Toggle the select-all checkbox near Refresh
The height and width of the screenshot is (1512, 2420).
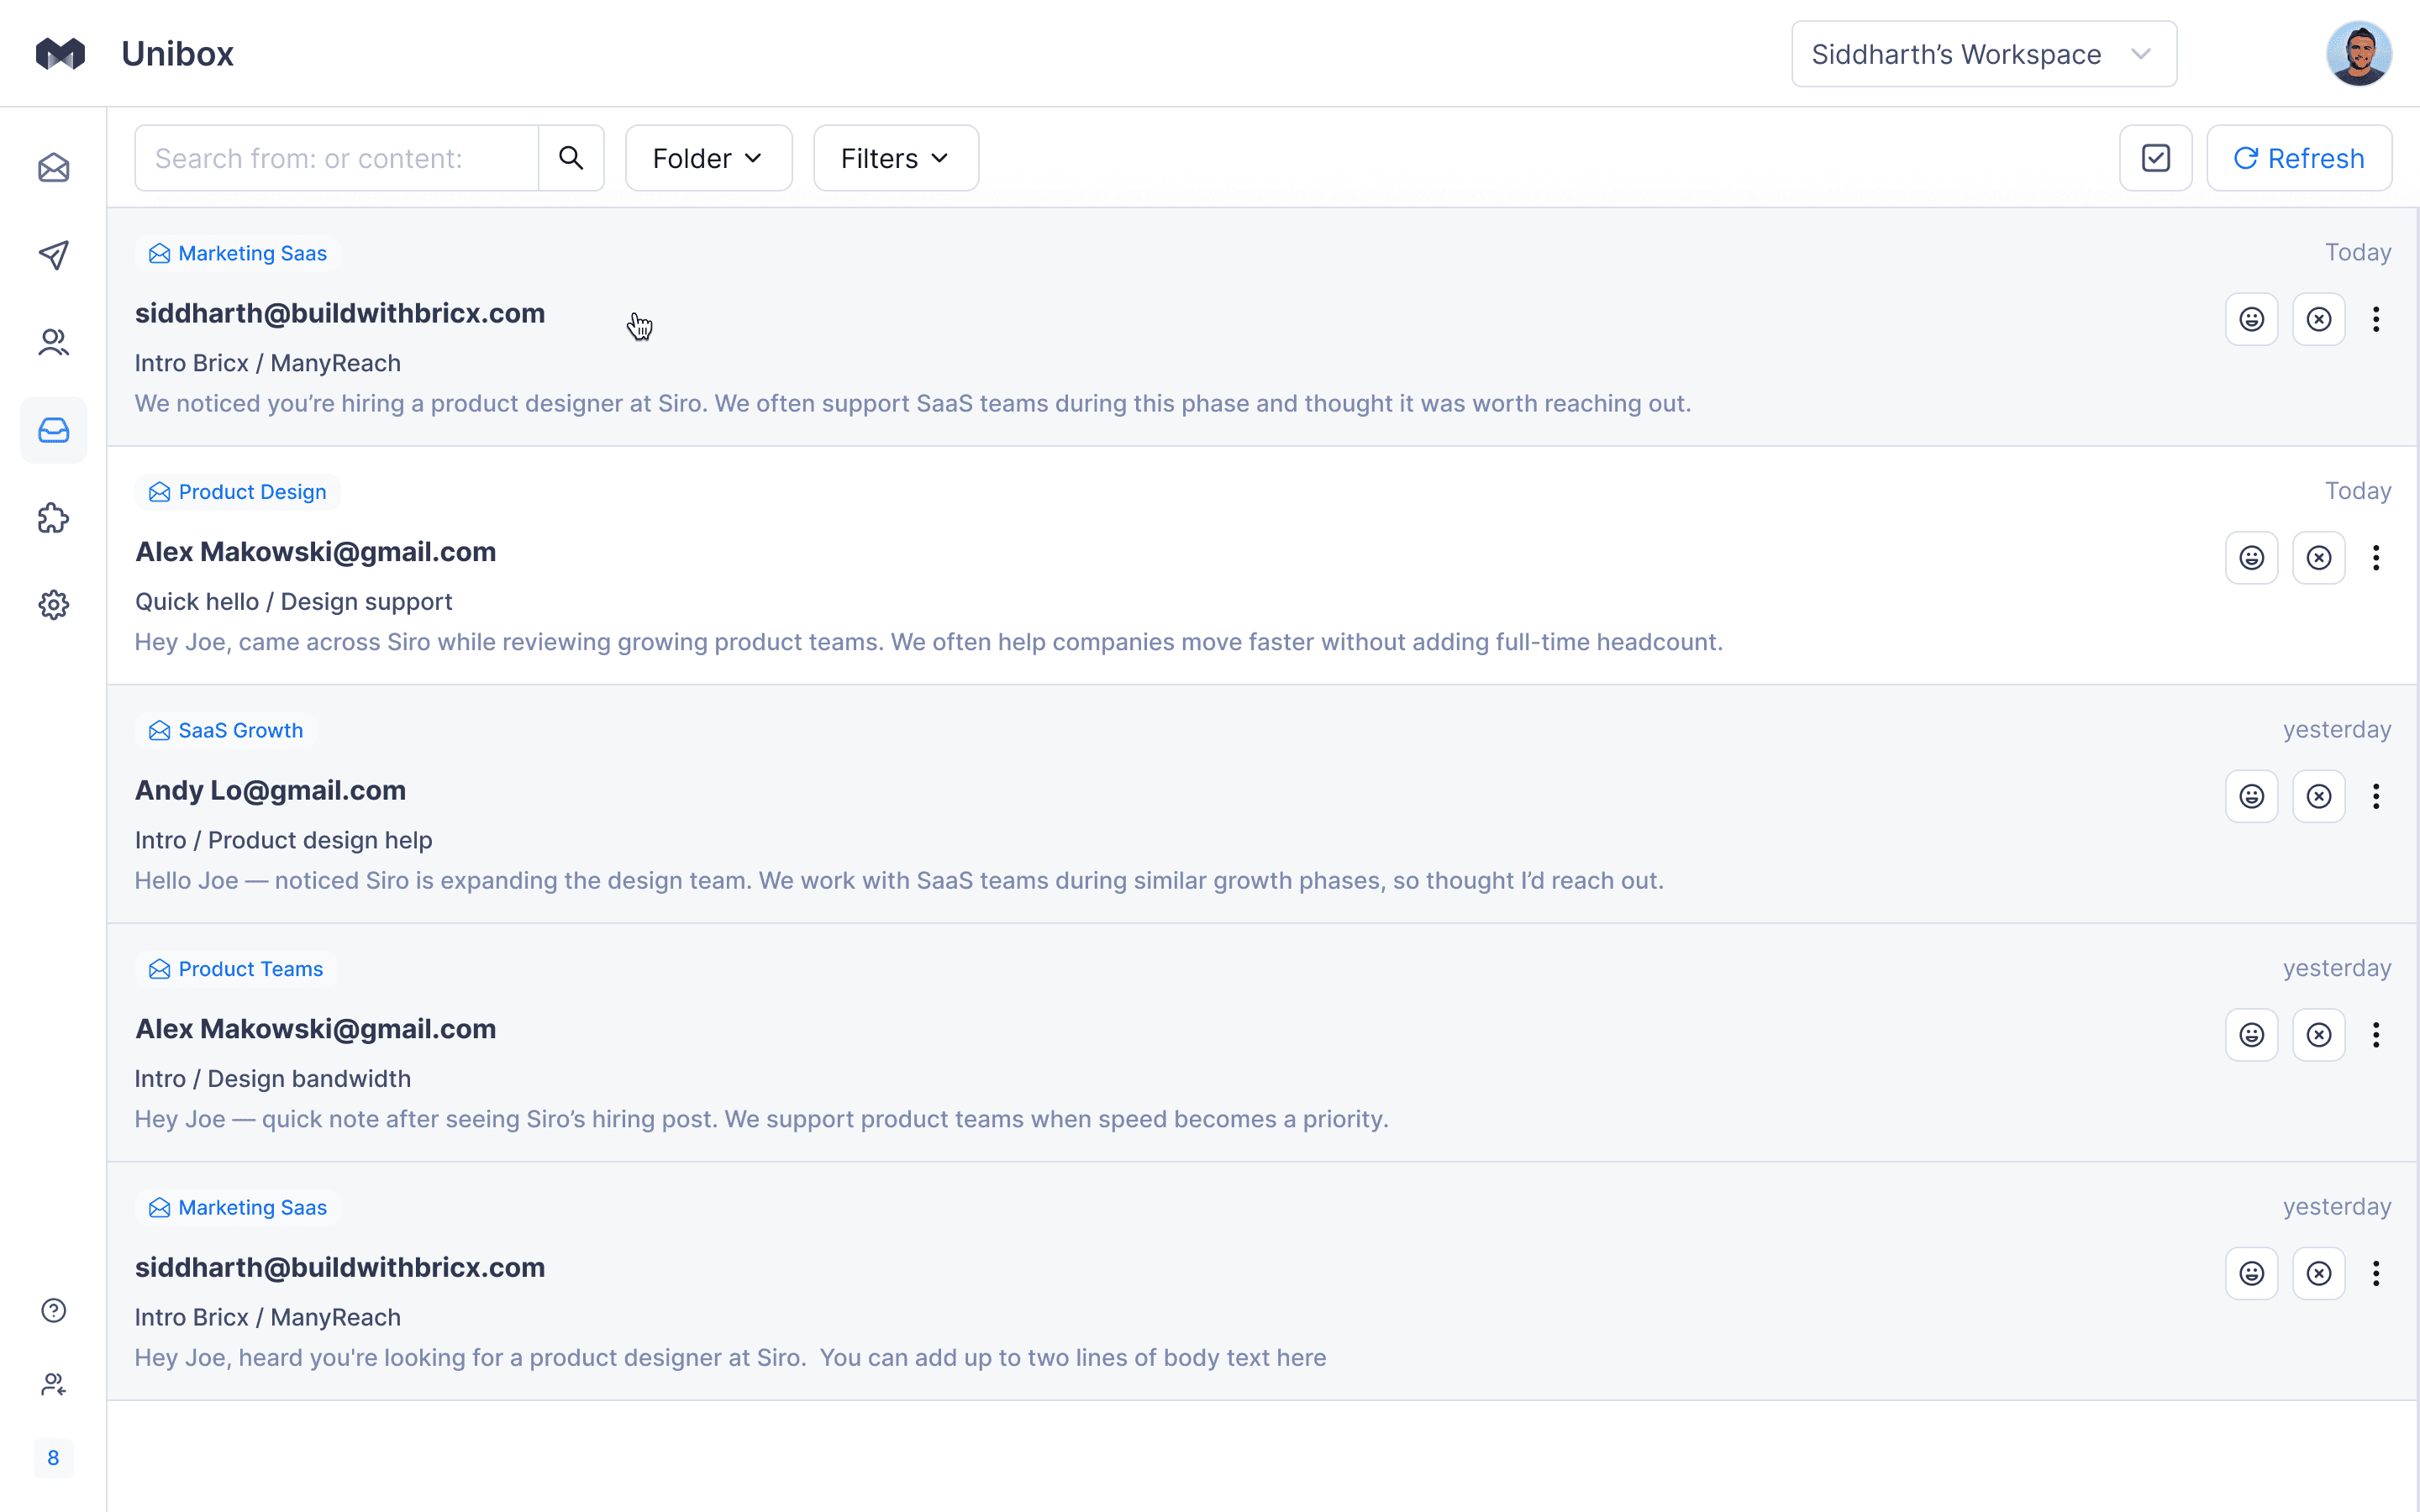click(x=2155, y=158)
